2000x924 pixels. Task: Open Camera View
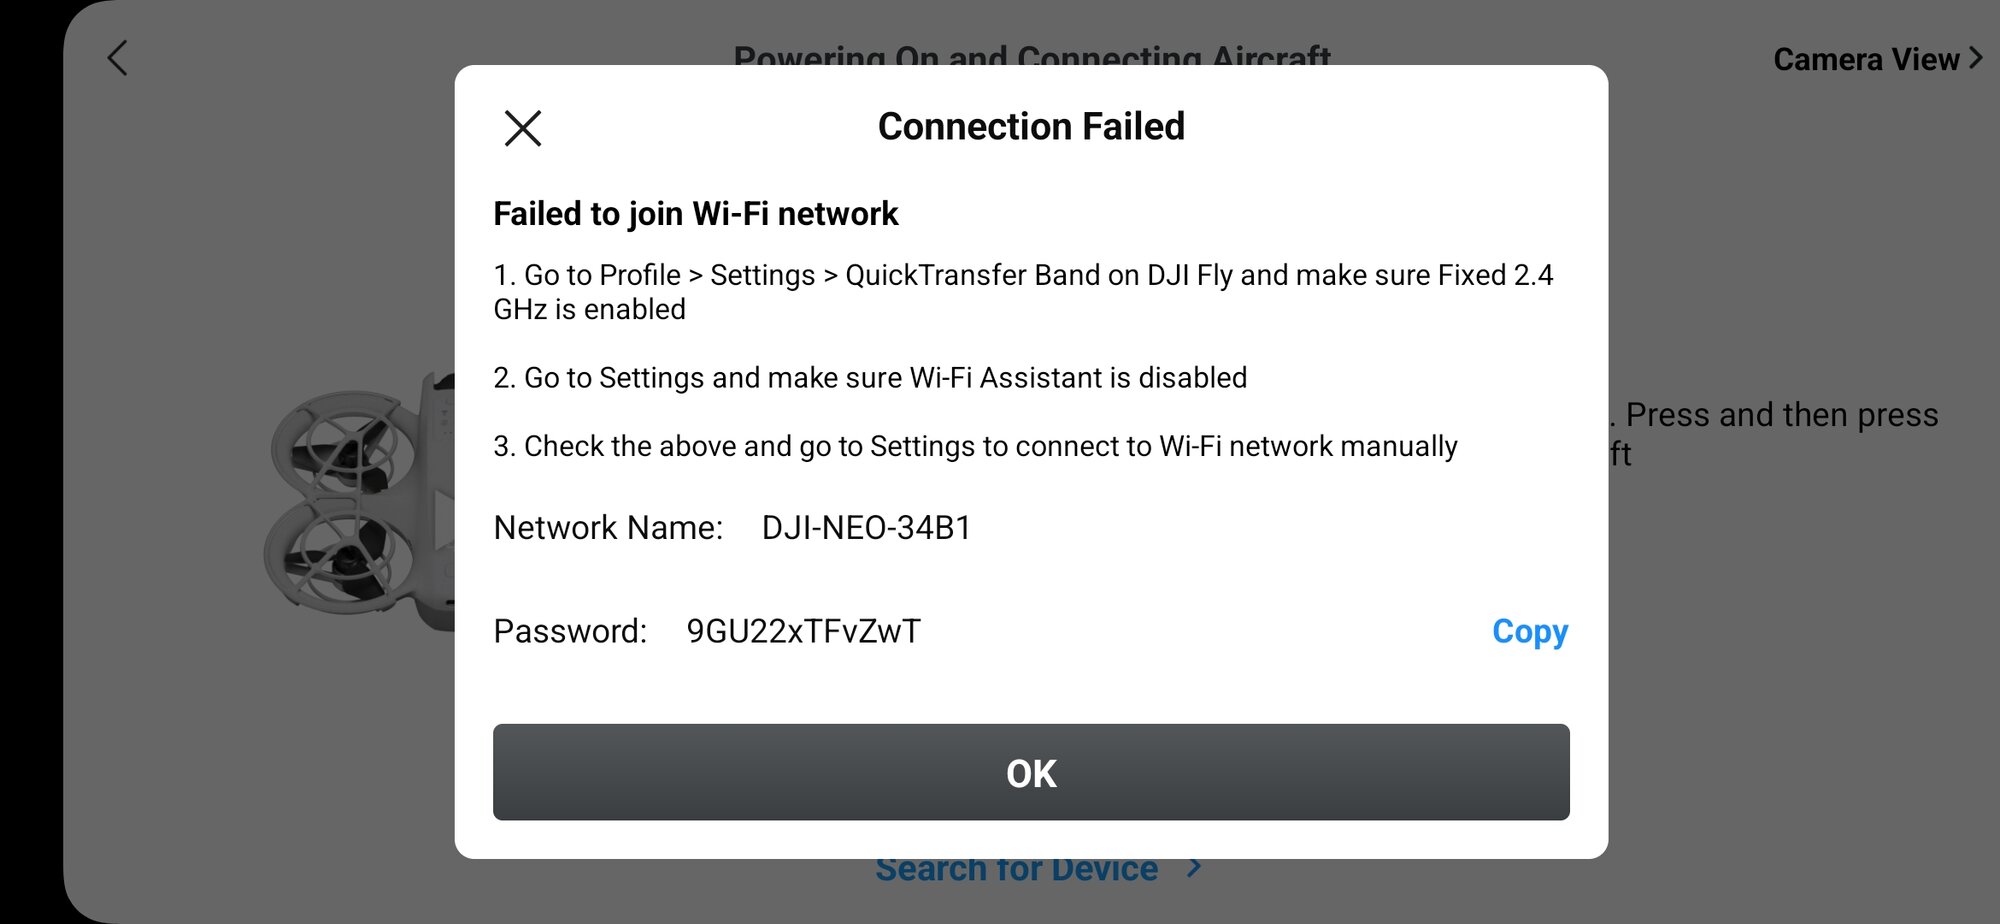[1865, 60]
